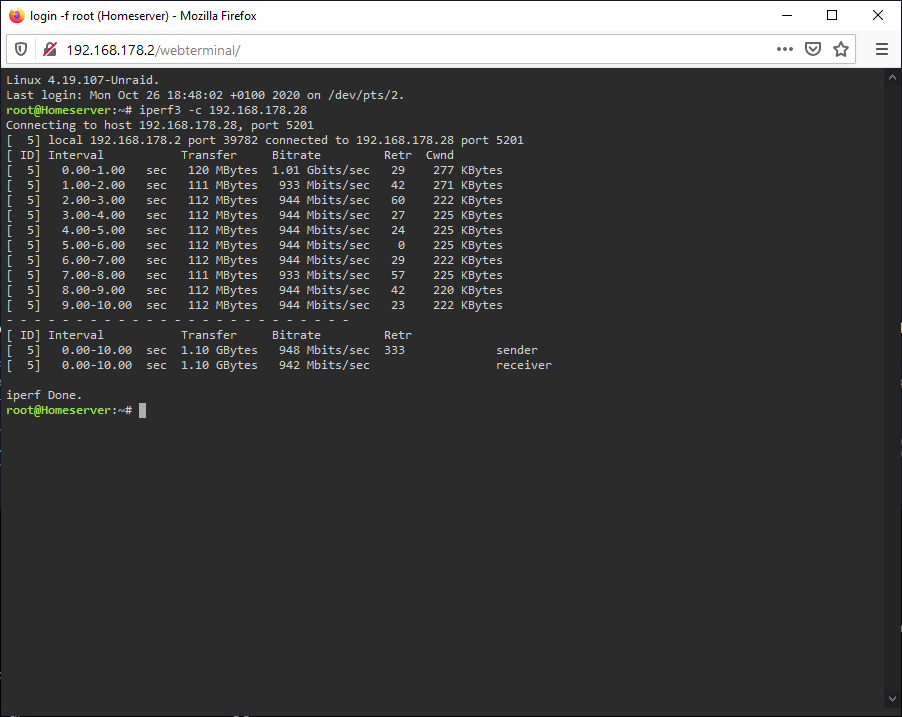Click the '5.00-6.00' interval row
The image size is (902, 717).
[x=254, y=245]
